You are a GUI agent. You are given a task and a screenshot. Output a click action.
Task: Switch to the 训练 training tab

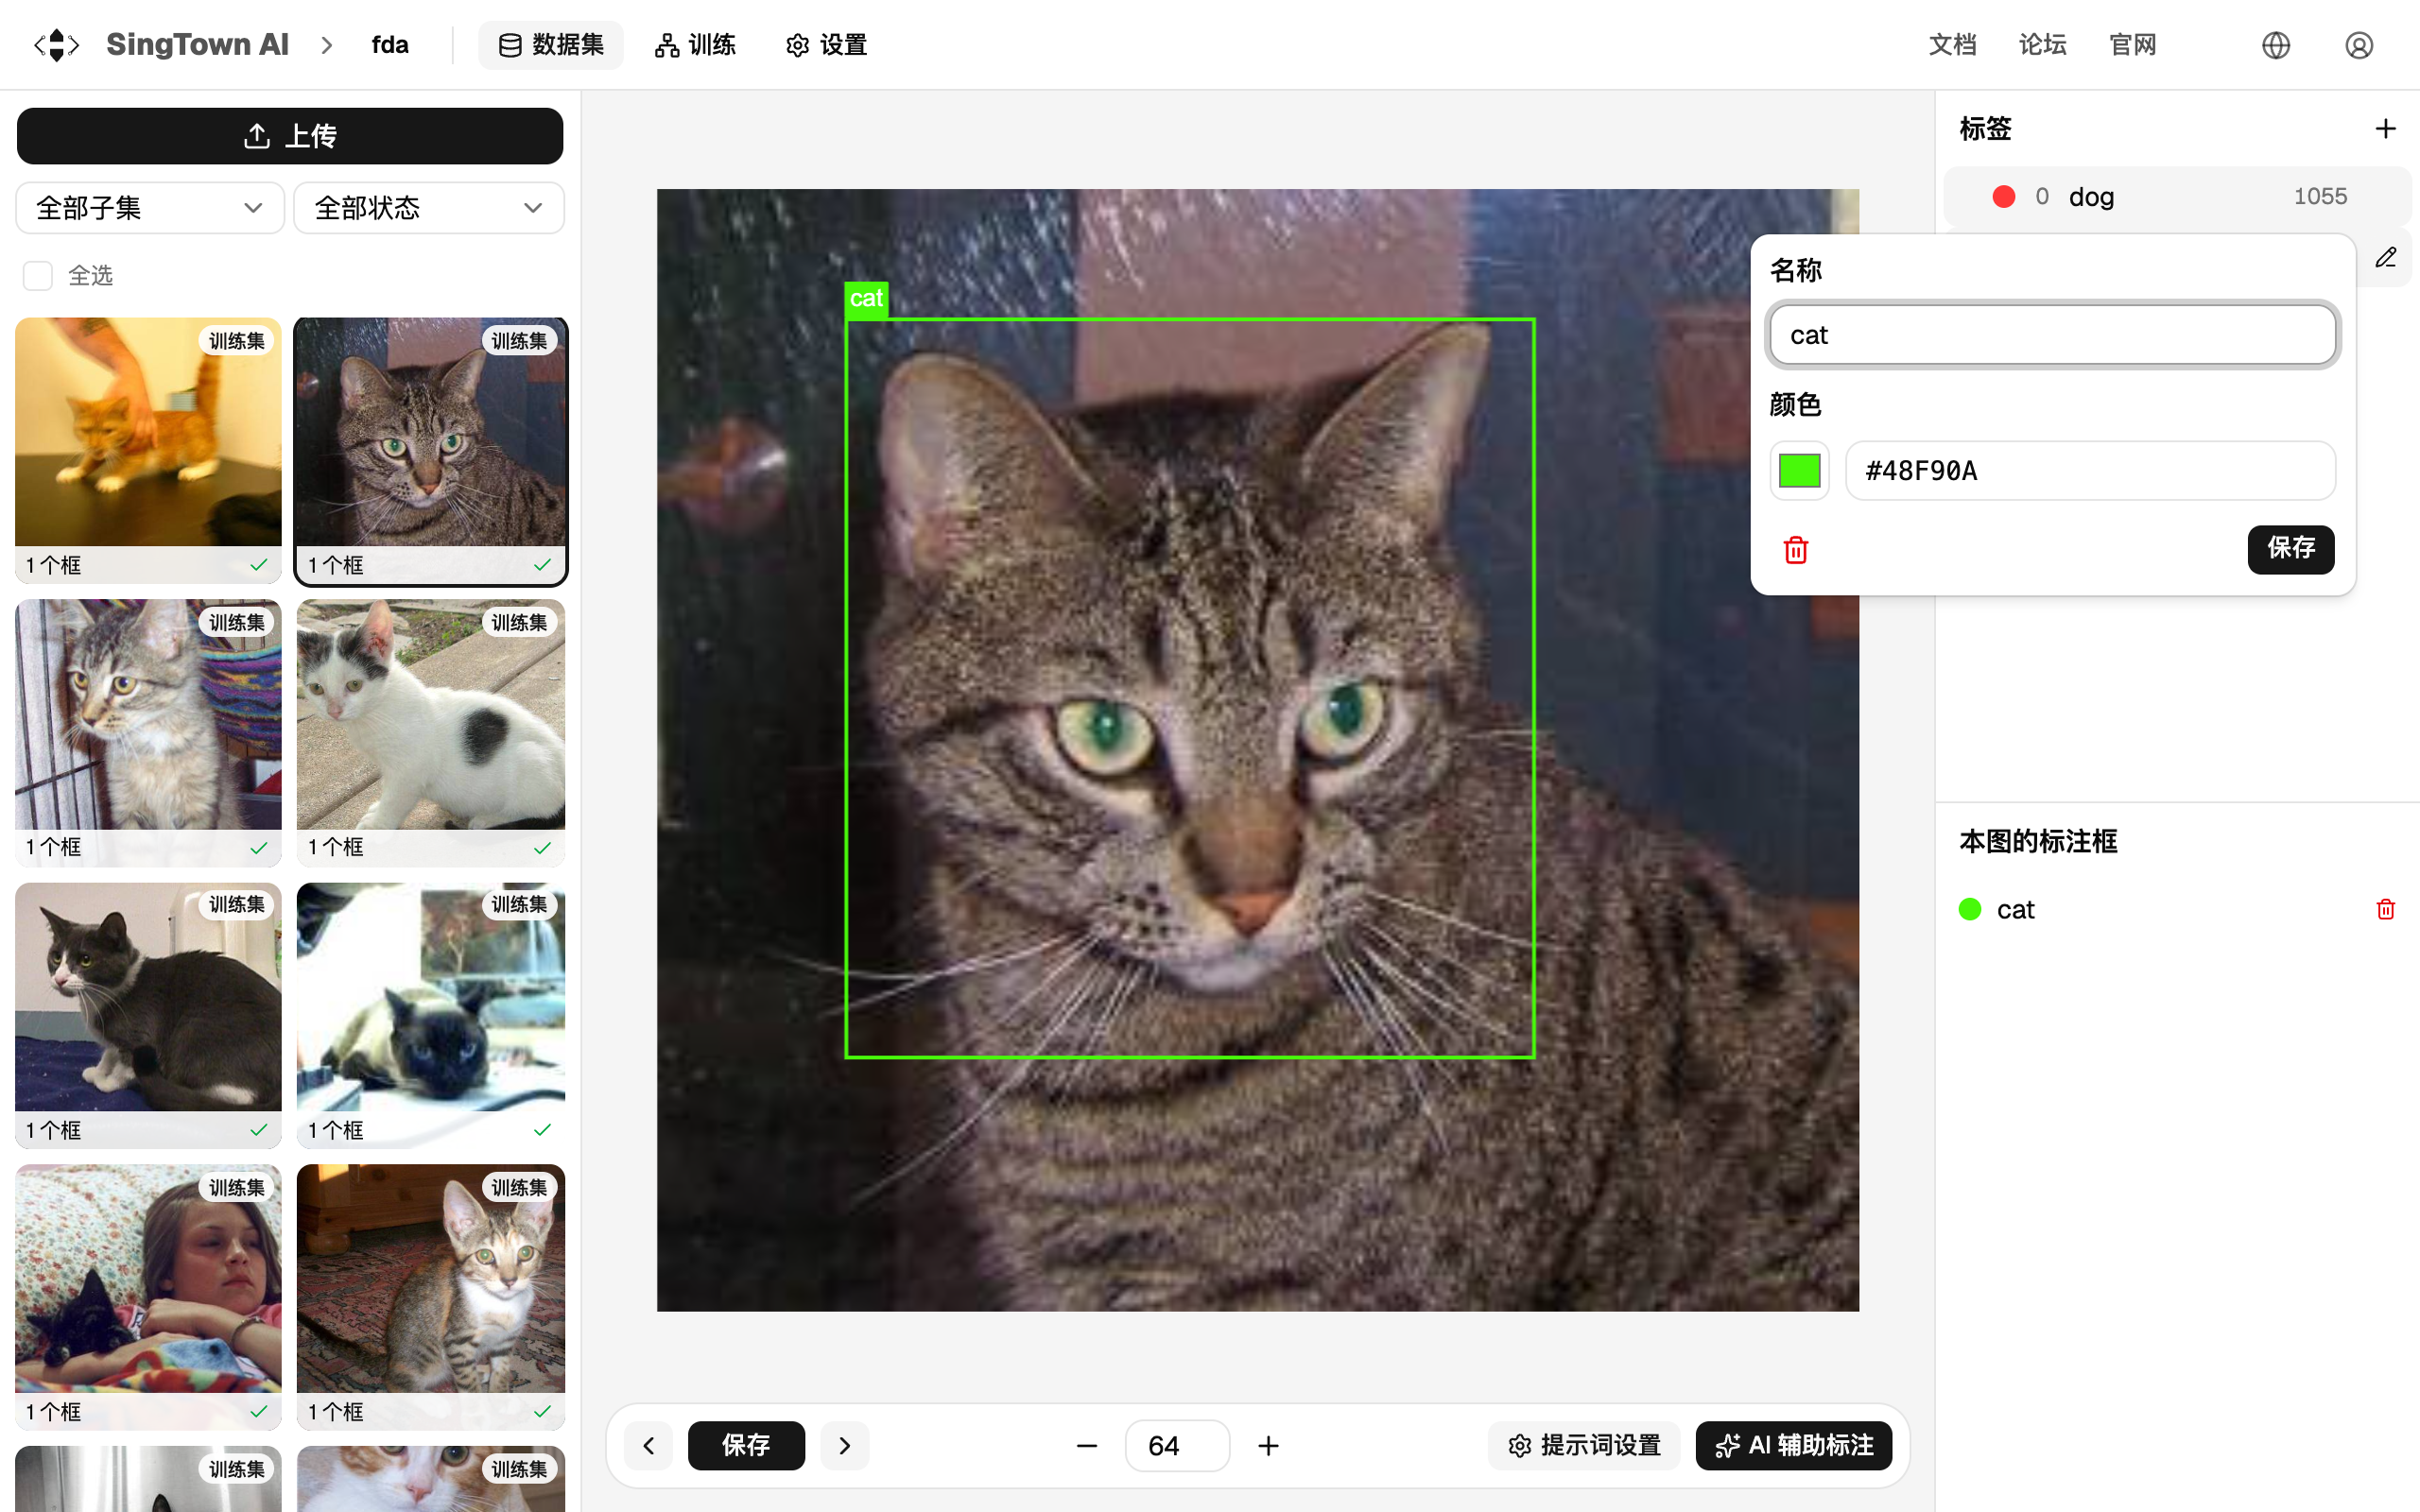[x=696, y=45]
